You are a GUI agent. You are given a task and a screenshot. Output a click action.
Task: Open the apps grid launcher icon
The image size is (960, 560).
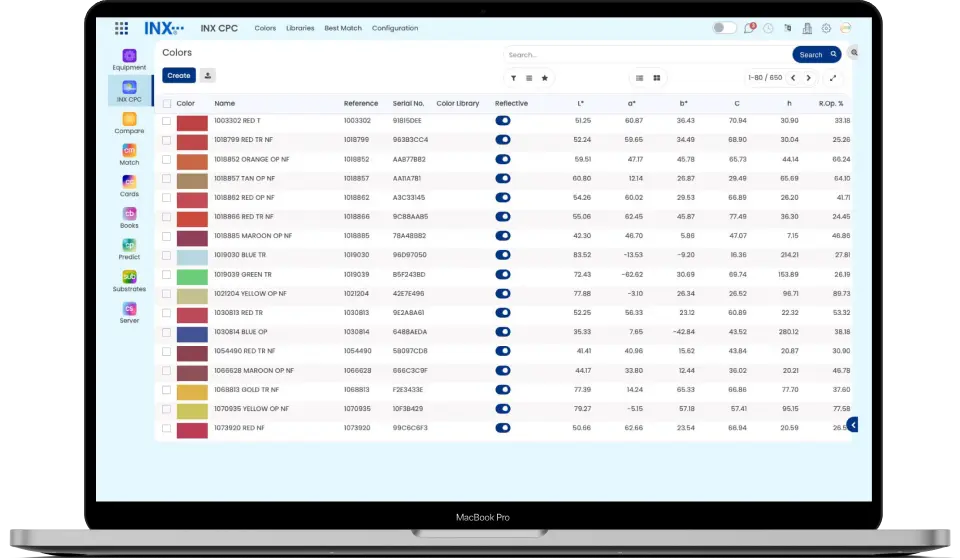click(121, 28)
